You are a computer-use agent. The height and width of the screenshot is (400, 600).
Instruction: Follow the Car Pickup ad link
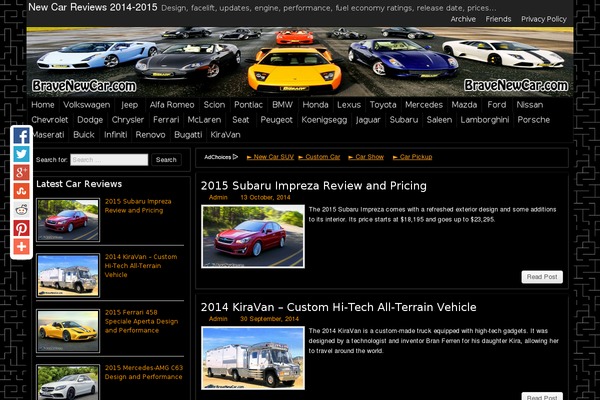point(412,157)
